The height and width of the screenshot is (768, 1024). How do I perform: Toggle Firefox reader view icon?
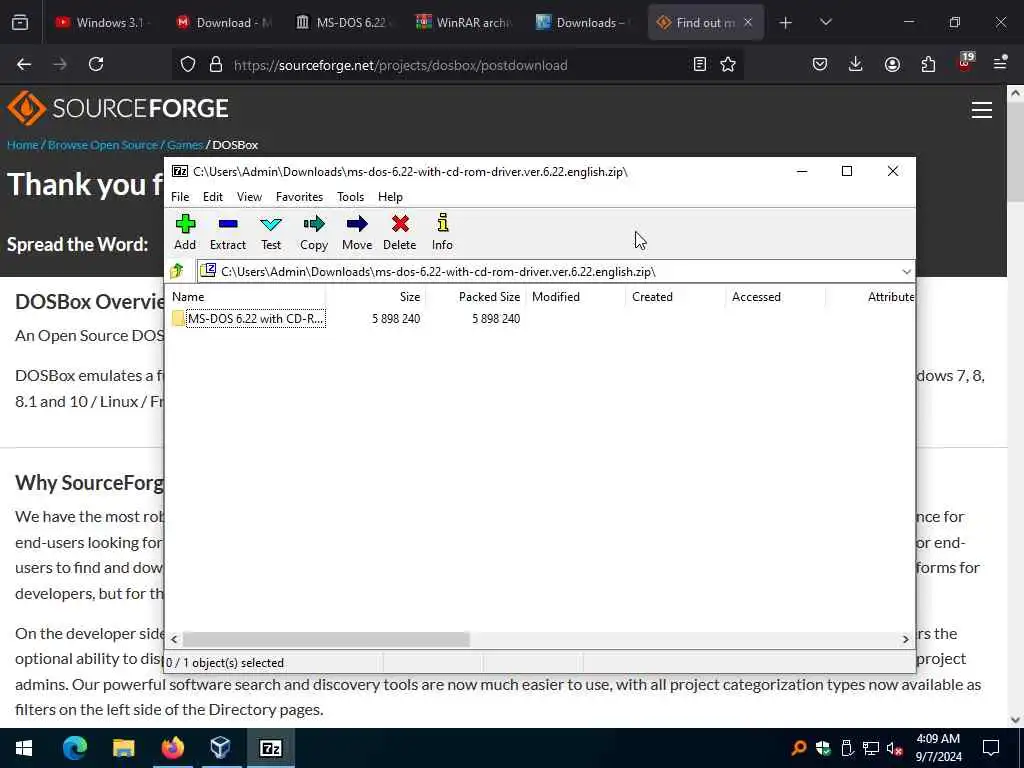(699, 65)
